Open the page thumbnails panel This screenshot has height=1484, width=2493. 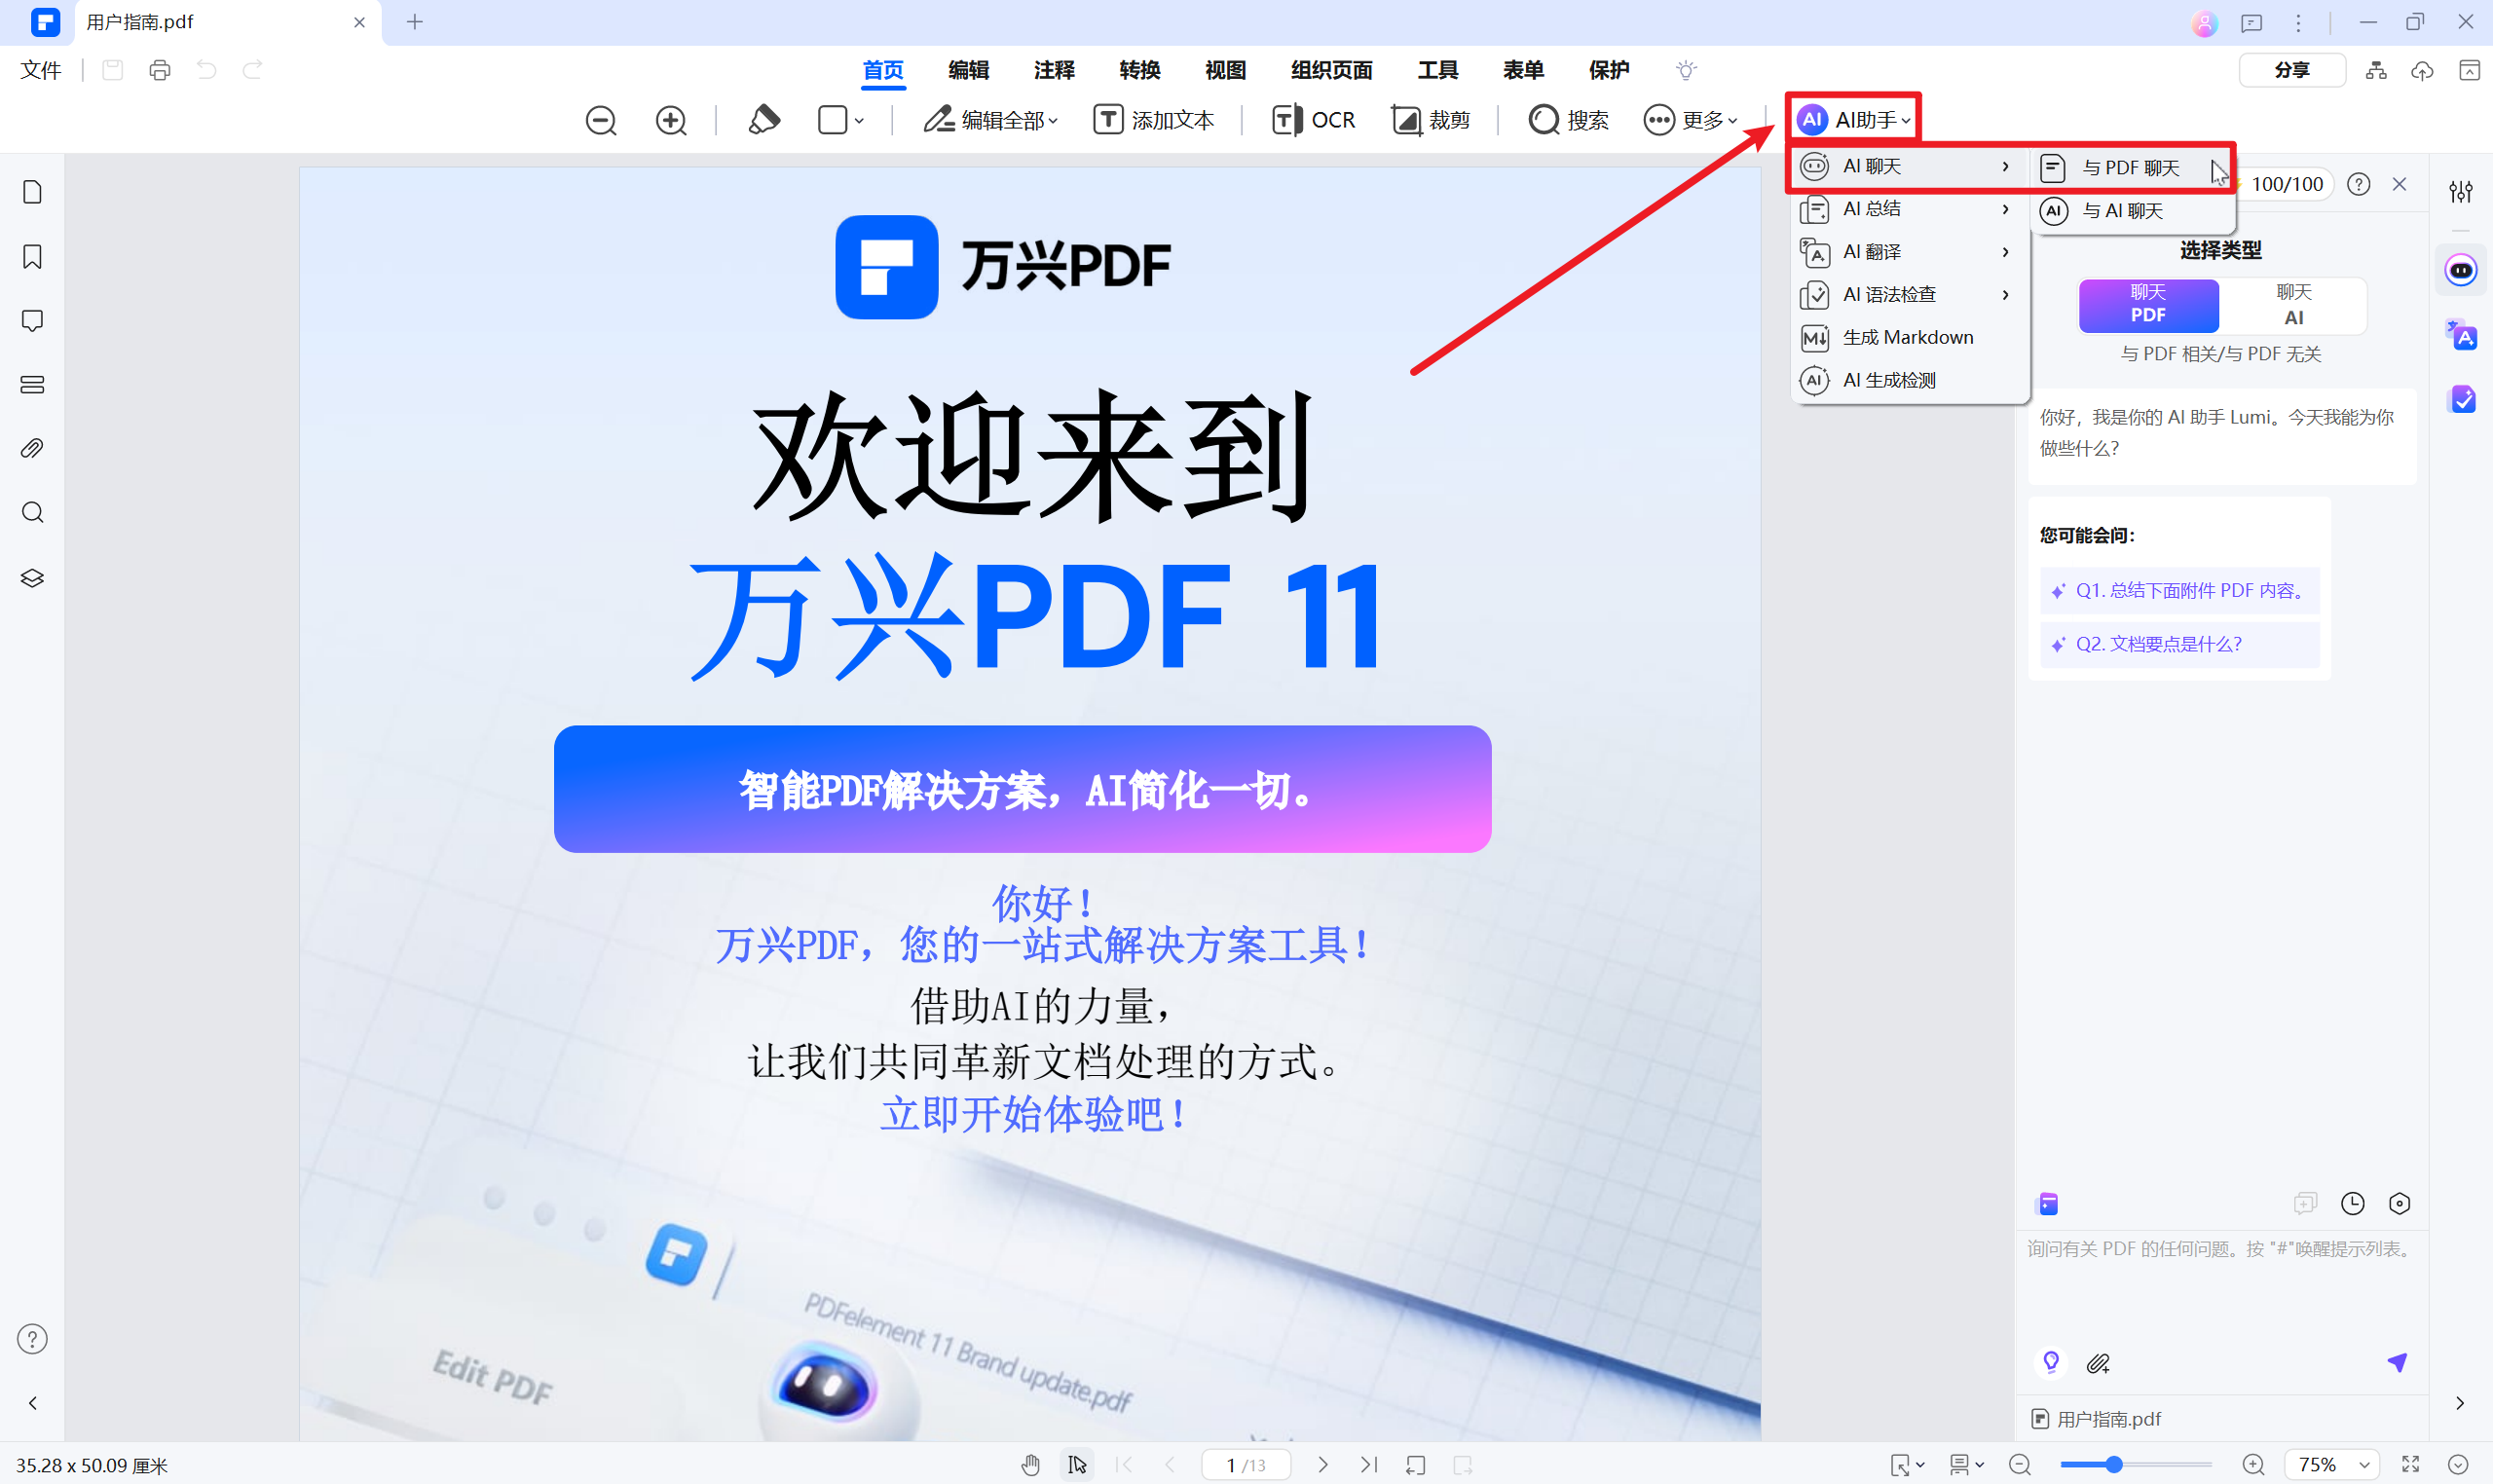32,191
